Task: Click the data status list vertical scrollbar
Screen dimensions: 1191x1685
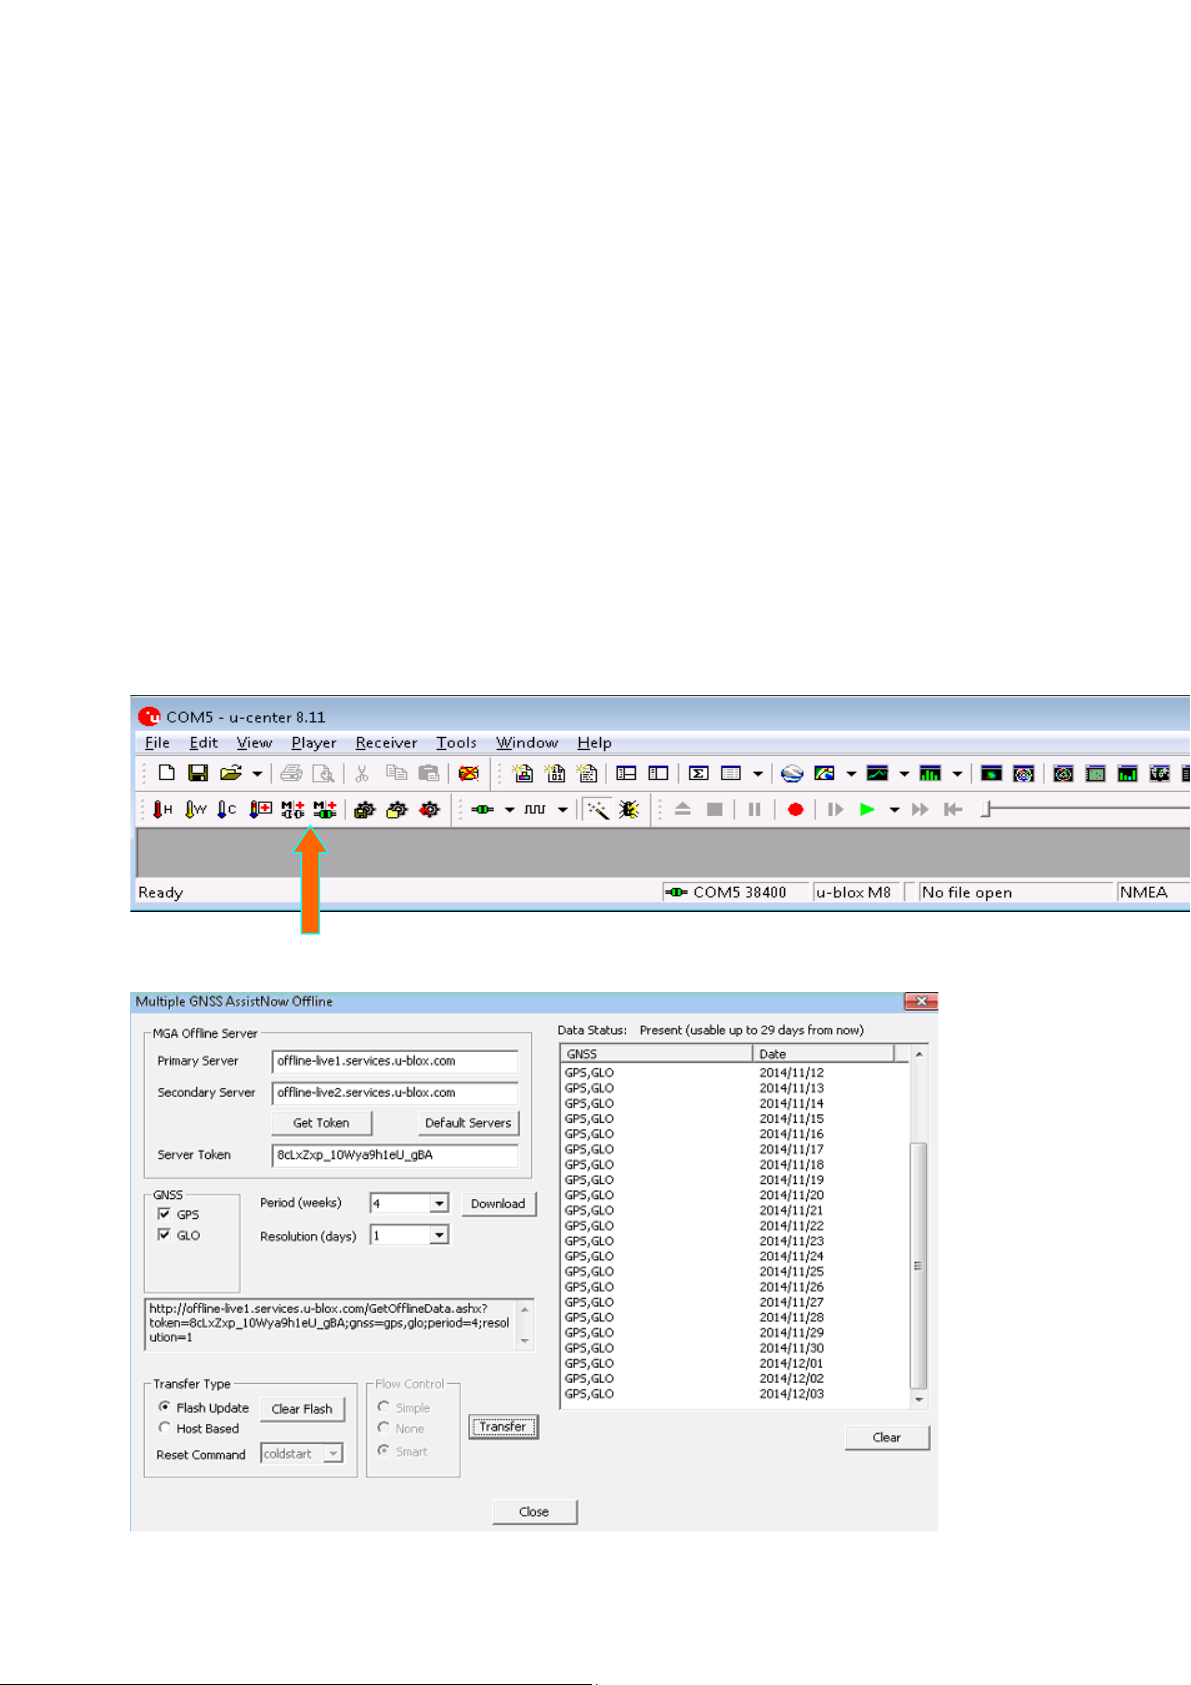Action: pos(919,1227)
